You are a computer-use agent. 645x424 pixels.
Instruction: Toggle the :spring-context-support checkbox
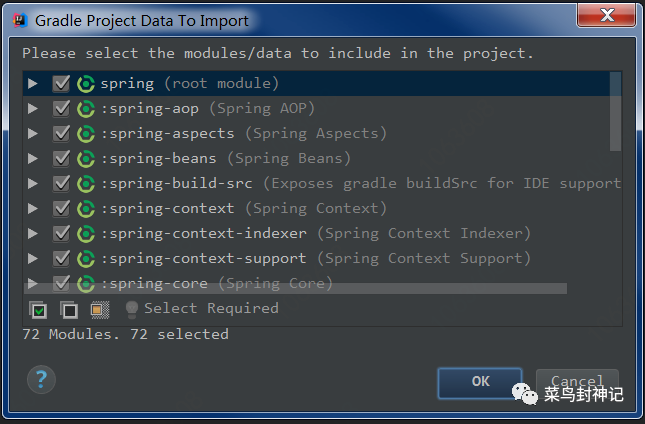[x=61, y=259]
